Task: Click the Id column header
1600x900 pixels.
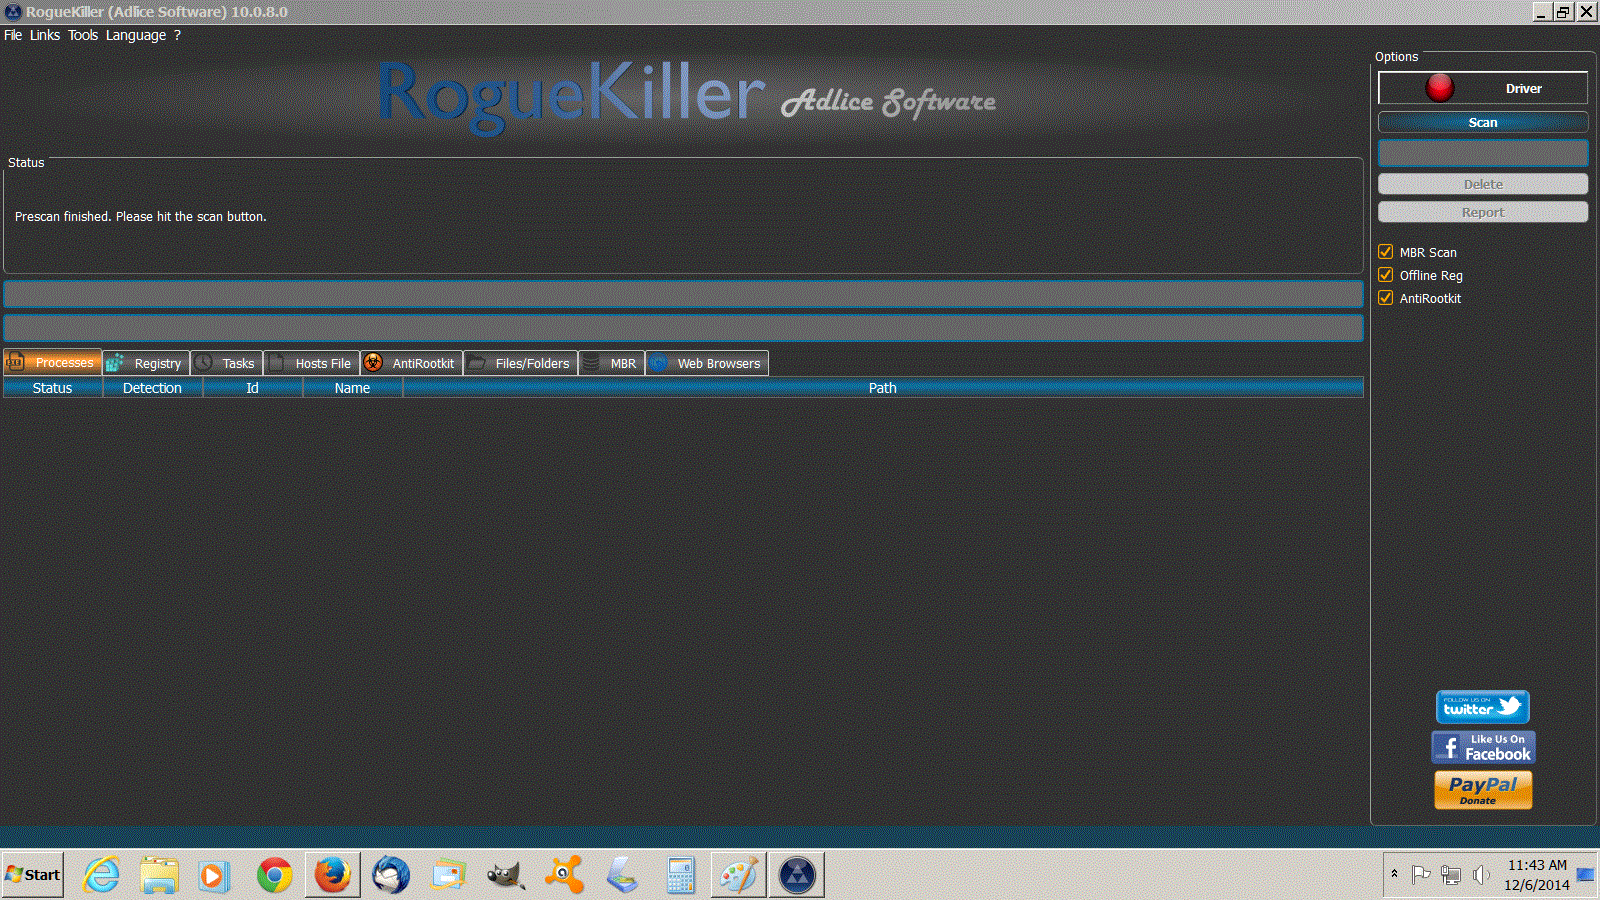Action: pyautogui.click(x=253, y=388)
